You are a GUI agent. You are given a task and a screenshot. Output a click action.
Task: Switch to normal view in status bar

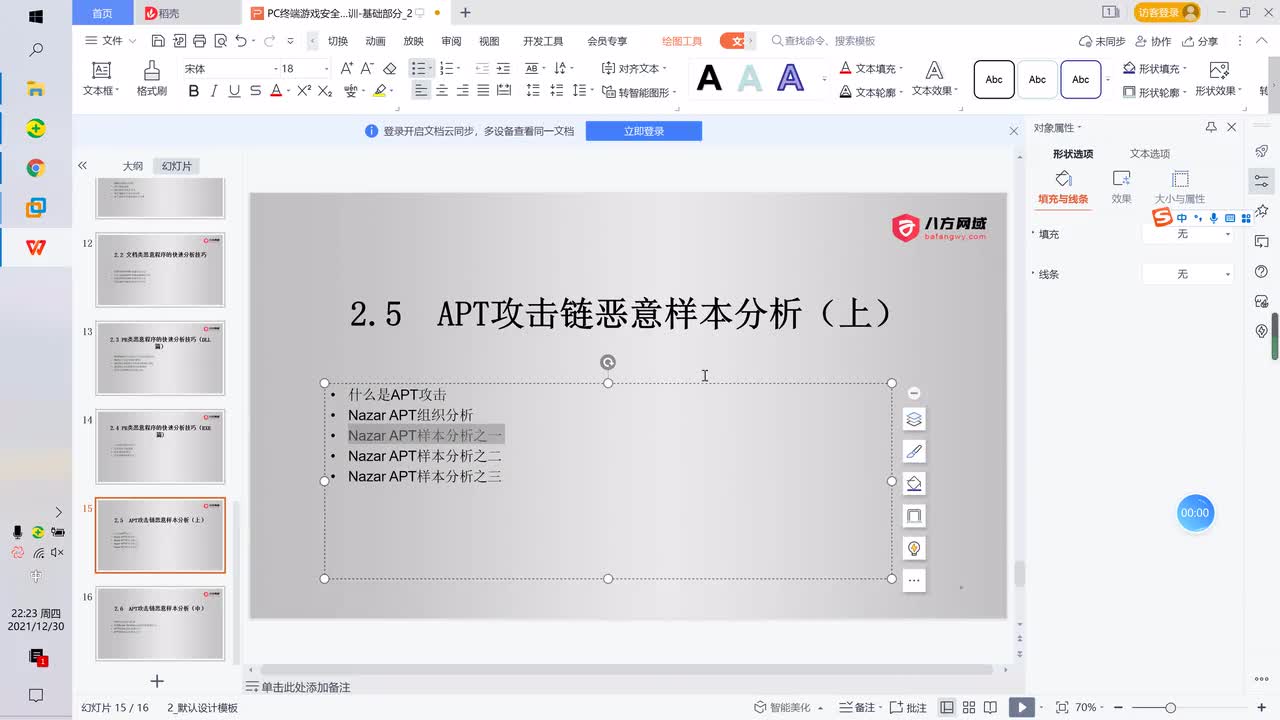click(946, 707)
